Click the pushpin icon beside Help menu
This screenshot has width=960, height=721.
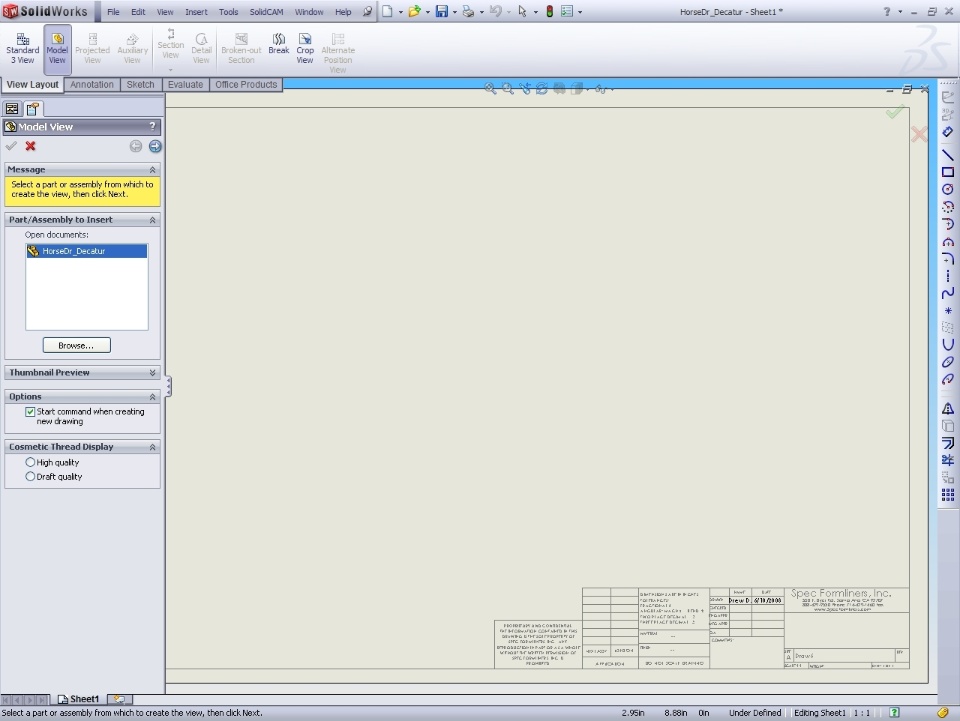(367, 11)
